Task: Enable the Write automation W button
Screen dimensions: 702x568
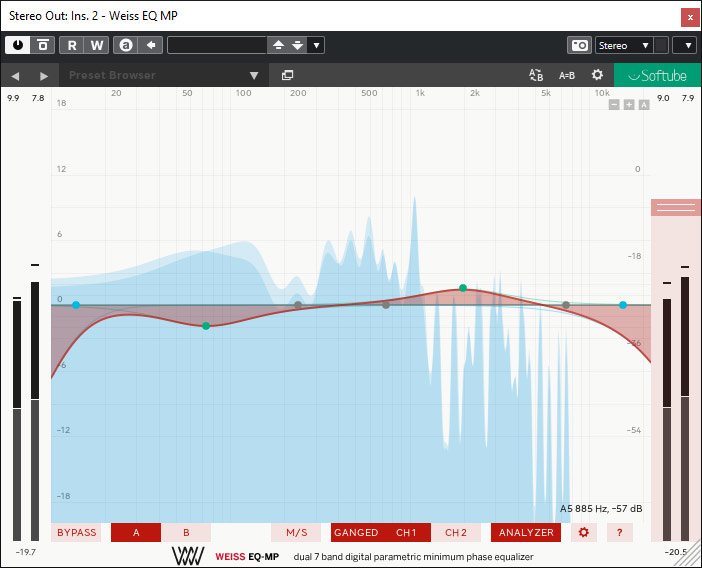Action: (97, 45)
